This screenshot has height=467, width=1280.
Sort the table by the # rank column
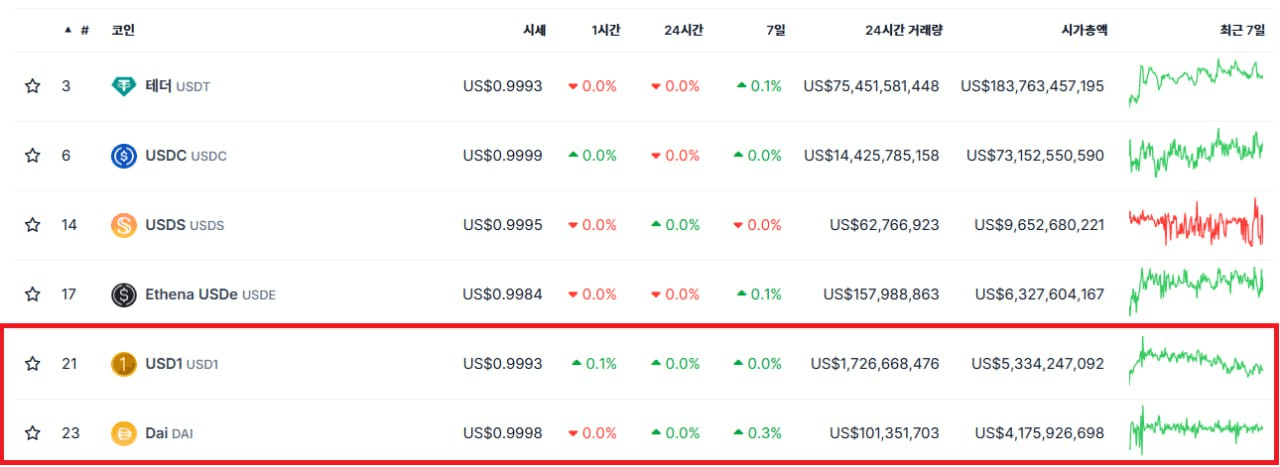(x=84, y=30)
